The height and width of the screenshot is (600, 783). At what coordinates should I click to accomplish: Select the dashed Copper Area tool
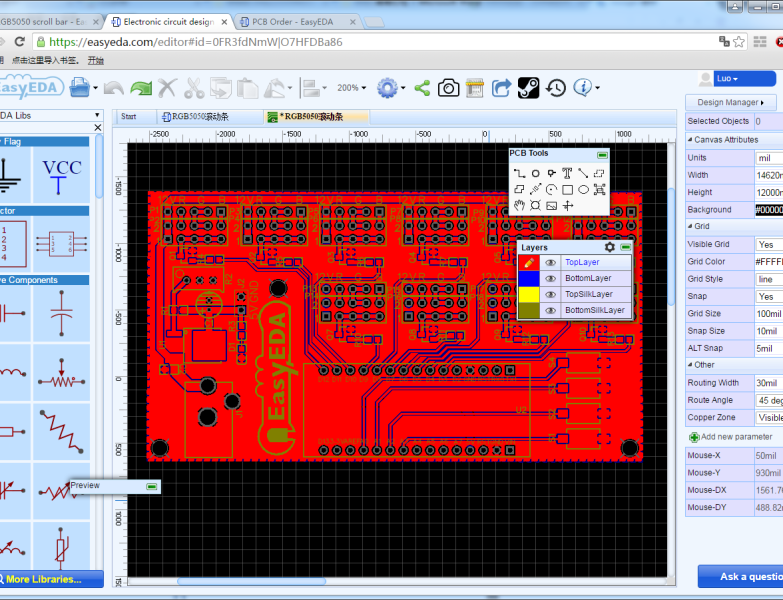click(599, 174)
